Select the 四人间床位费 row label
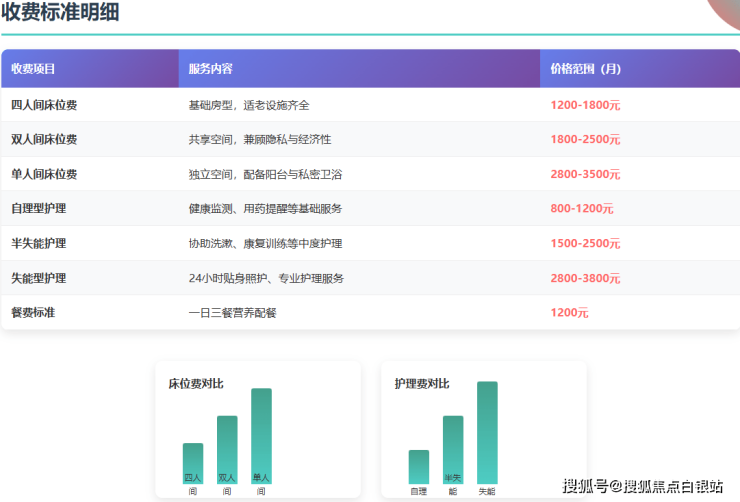740x502 pixels. pos(44,105)
